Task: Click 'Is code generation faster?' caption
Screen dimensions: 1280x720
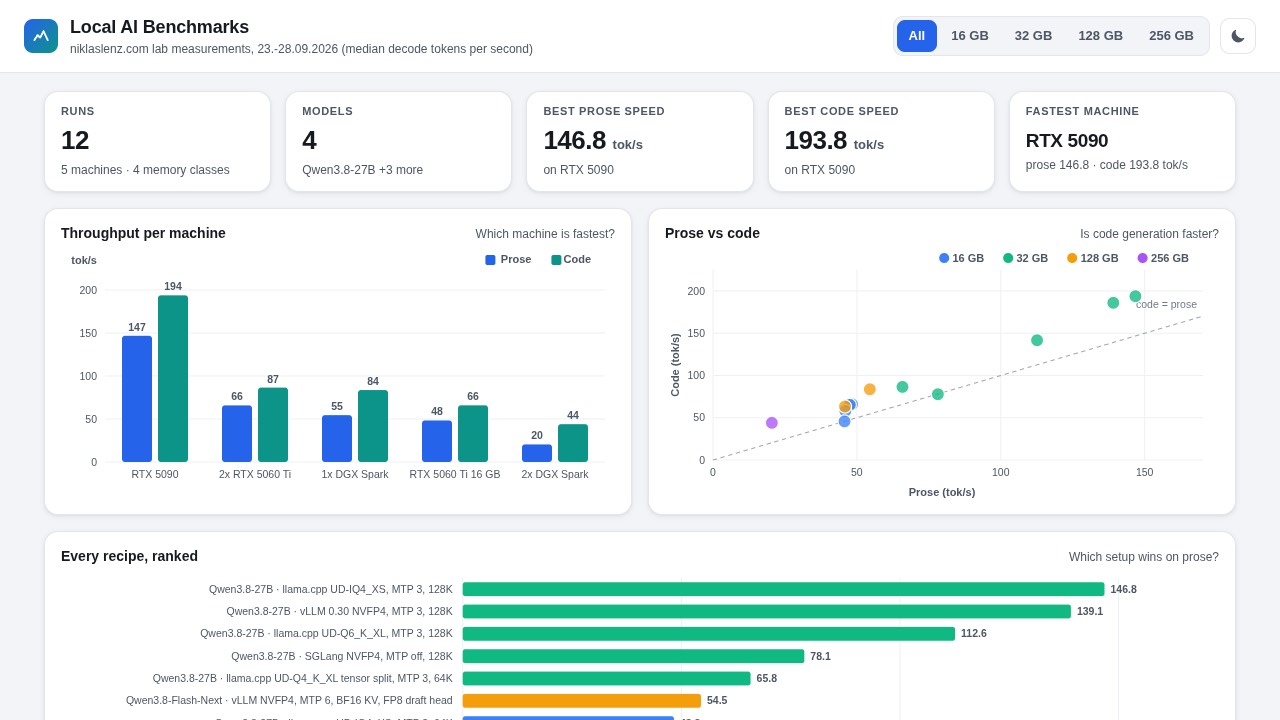Action: 1149,234
